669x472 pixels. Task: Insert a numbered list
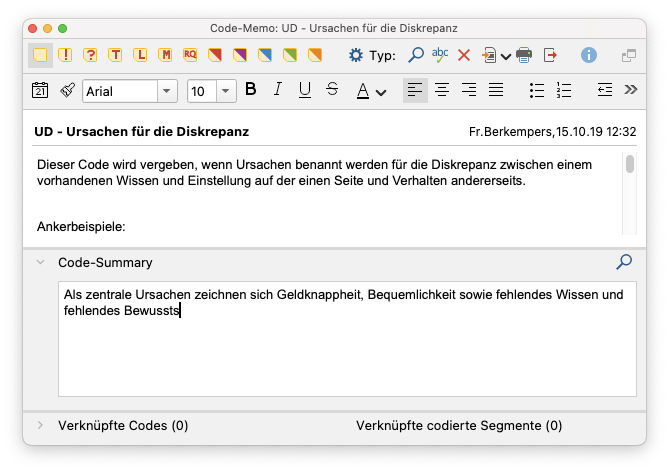point(564,90)
